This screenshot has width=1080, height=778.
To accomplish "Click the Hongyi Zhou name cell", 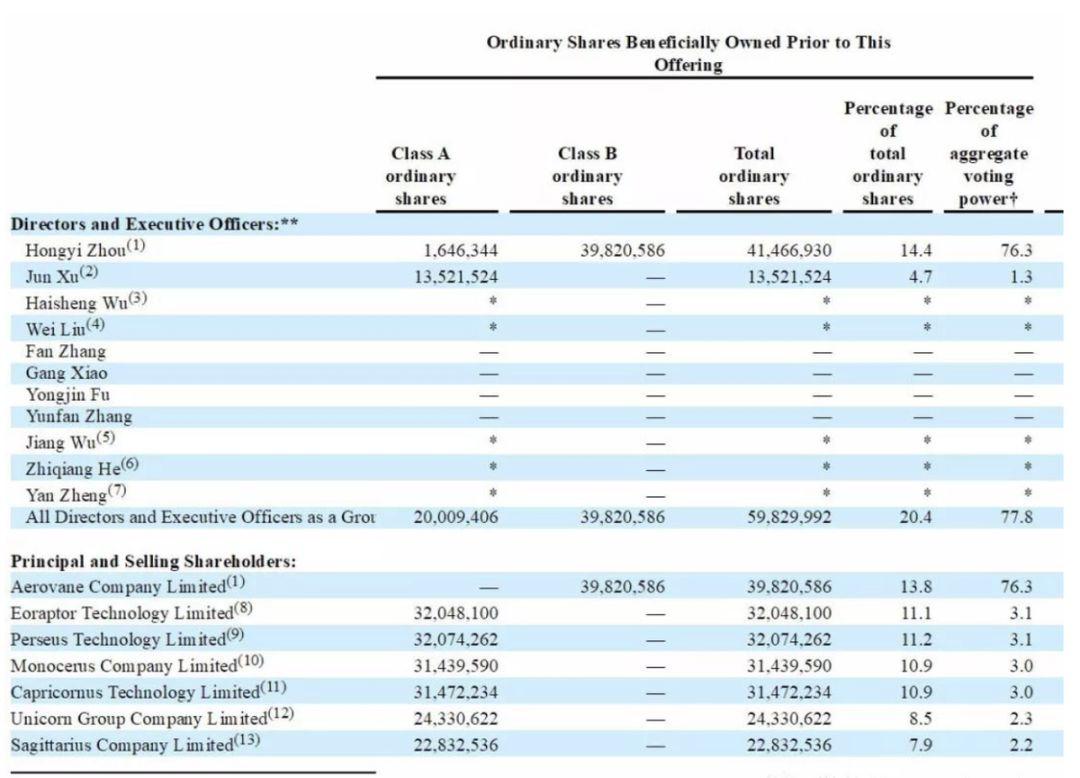I will tap(85, 249).
